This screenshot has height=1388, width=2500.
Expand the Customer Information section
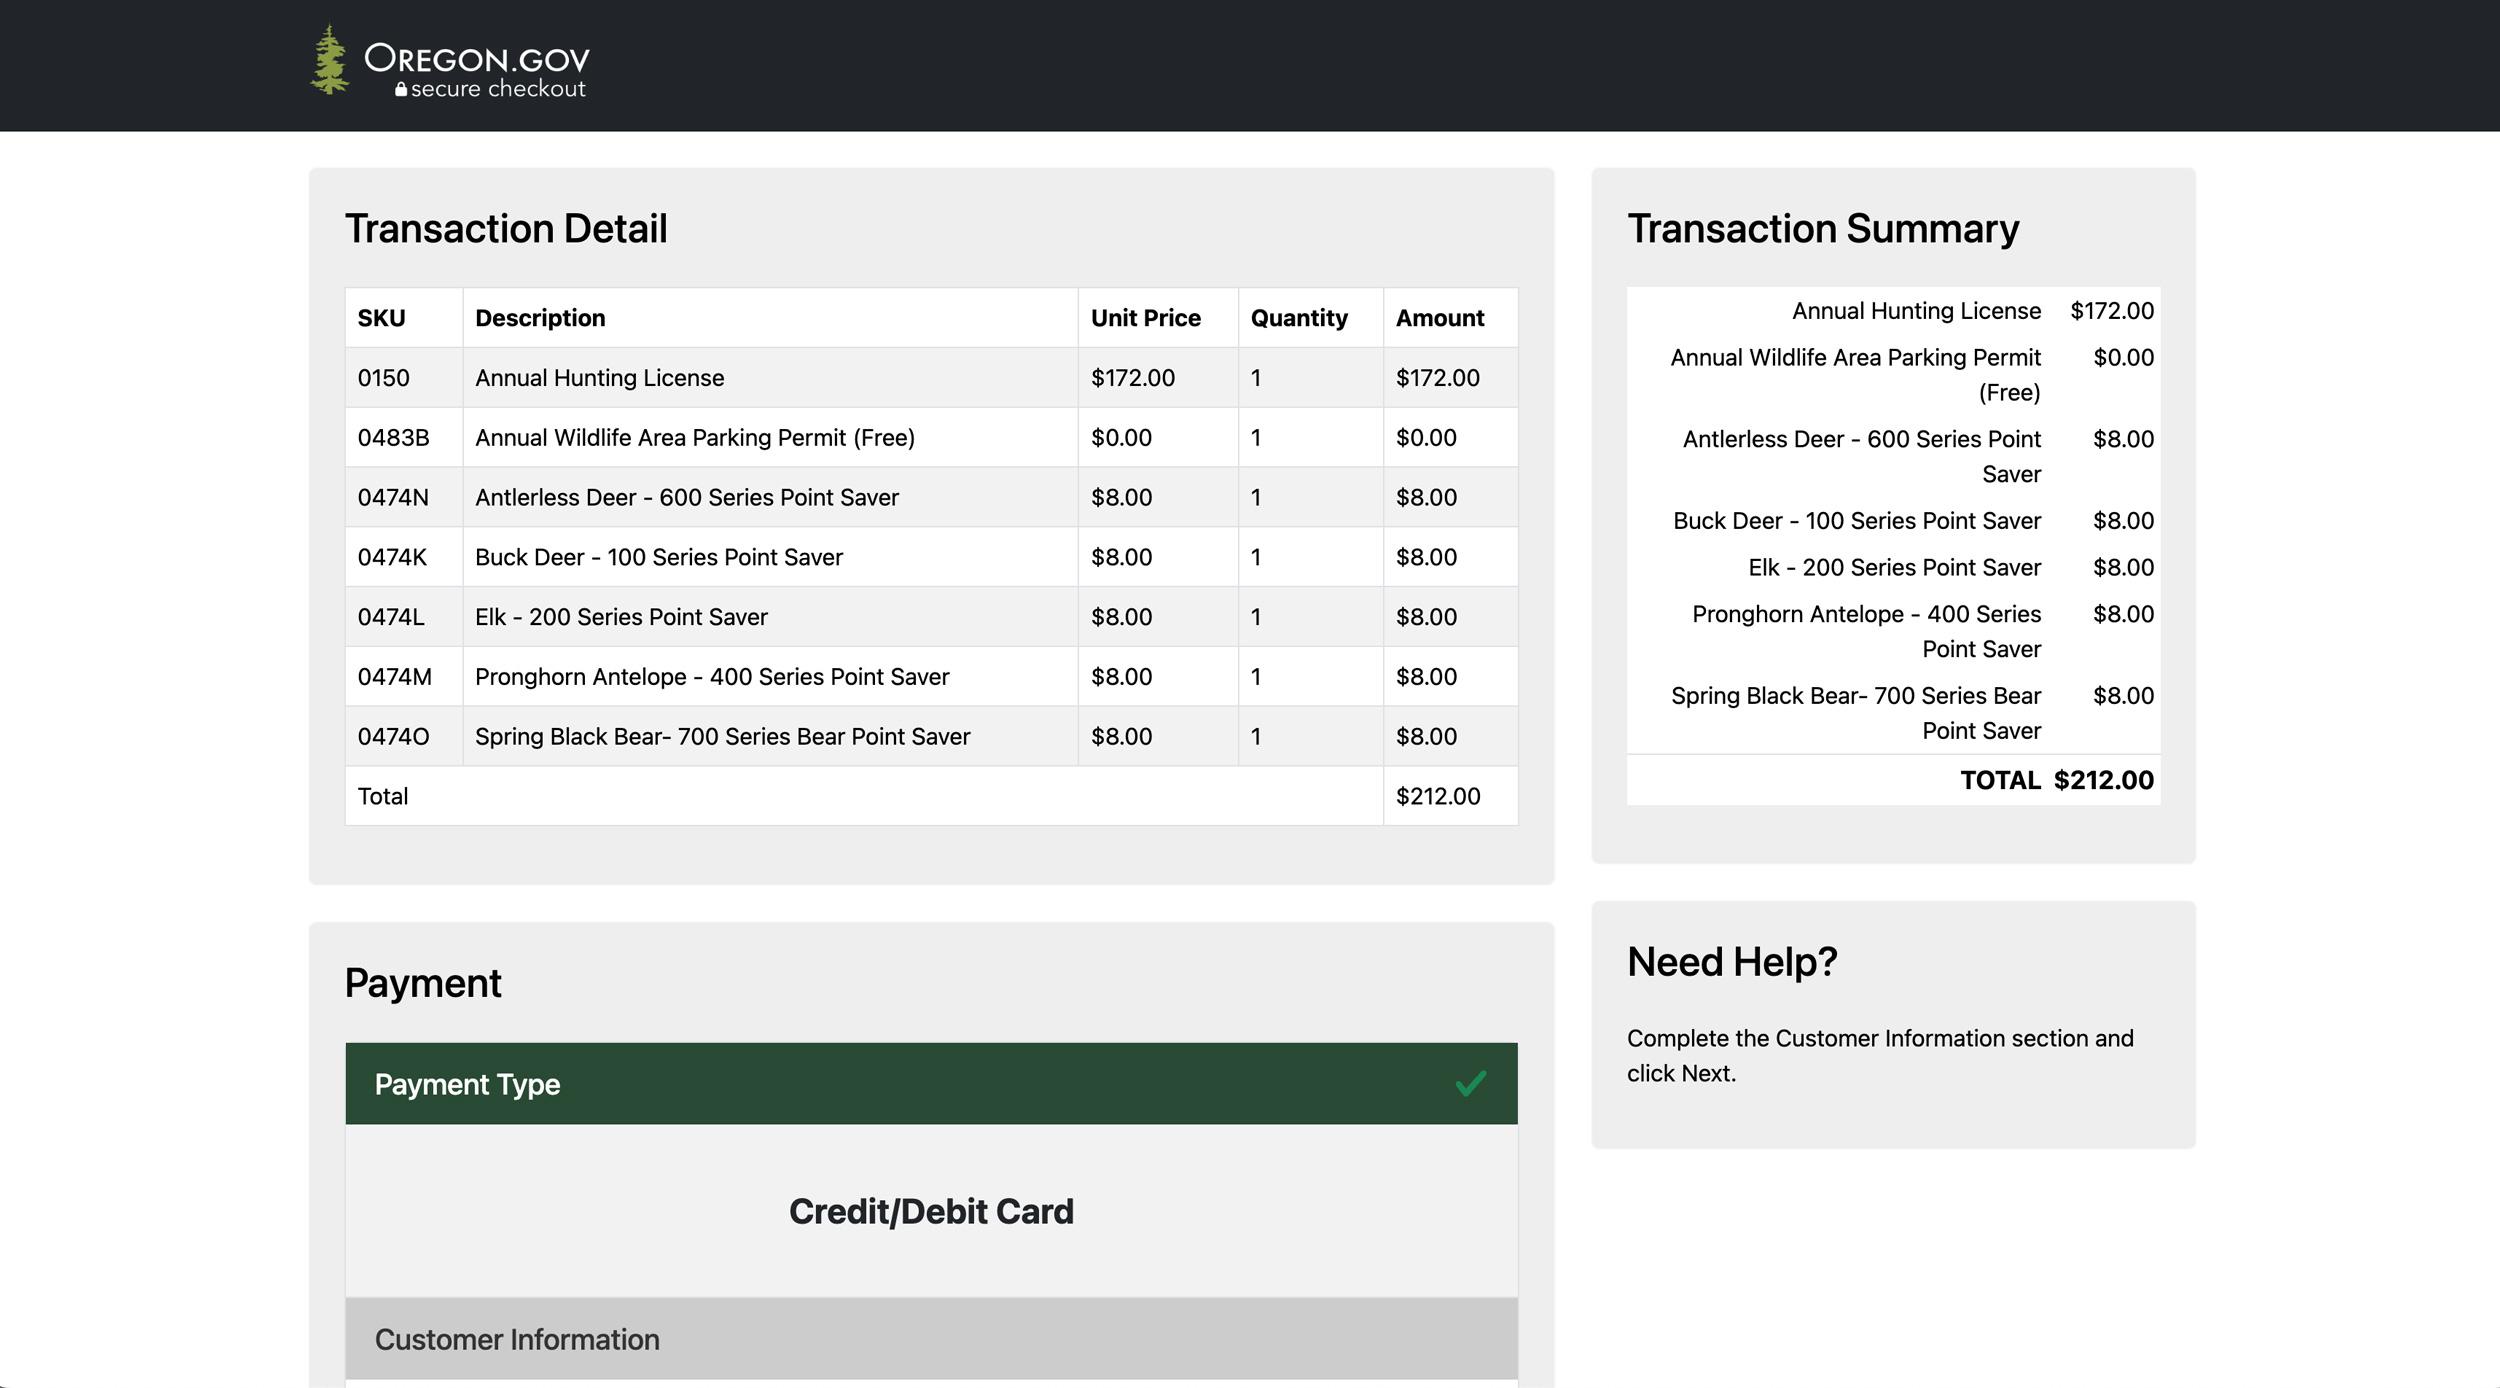coord(517,1339)
